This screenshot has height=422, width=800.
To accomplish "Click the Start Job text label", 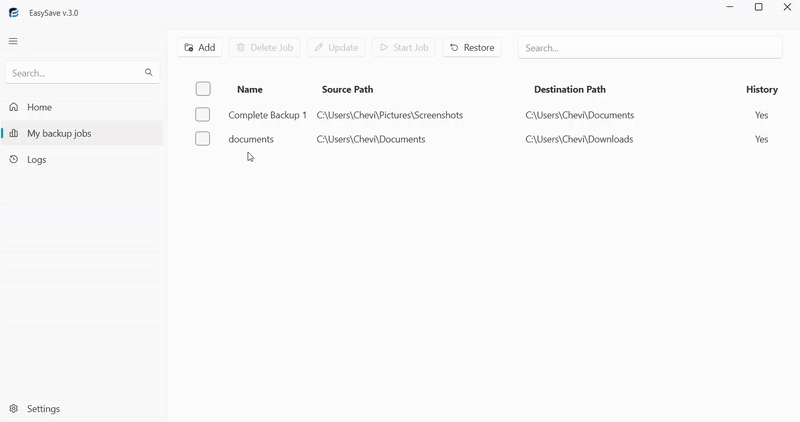I will pyautogui.click(x=411, y=47).
